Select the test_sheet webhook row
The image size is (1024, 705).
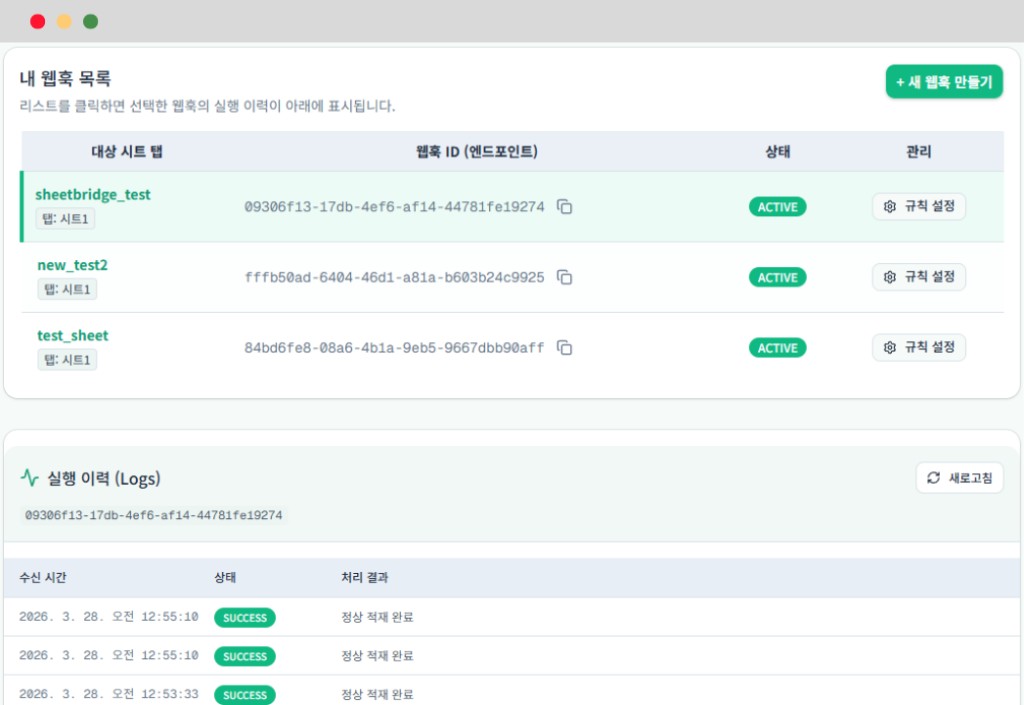(x=512, y=347)
